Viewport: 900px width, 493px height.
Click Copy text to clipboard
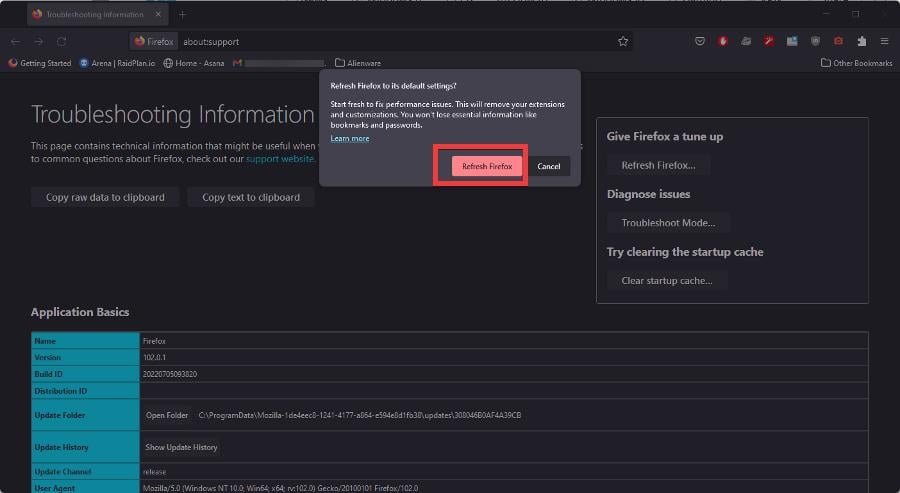251,197
